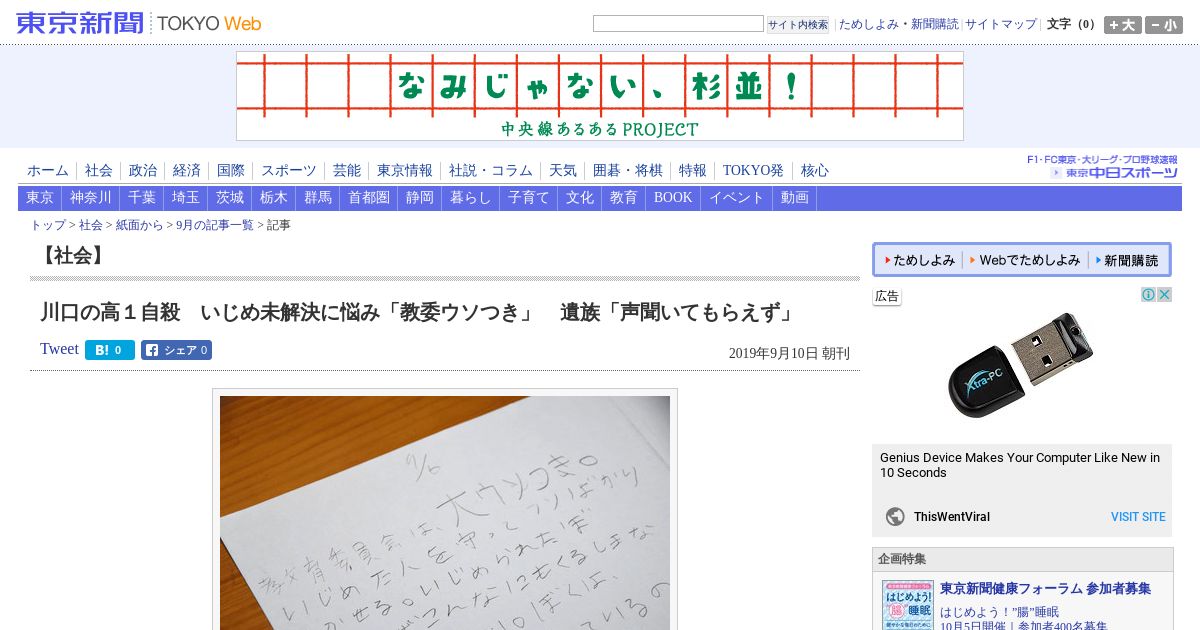Click VISIT SITE on the ad
The width and height of the screenshot is (1200, 630).
pyautogui.click(x=1138, y=517)
